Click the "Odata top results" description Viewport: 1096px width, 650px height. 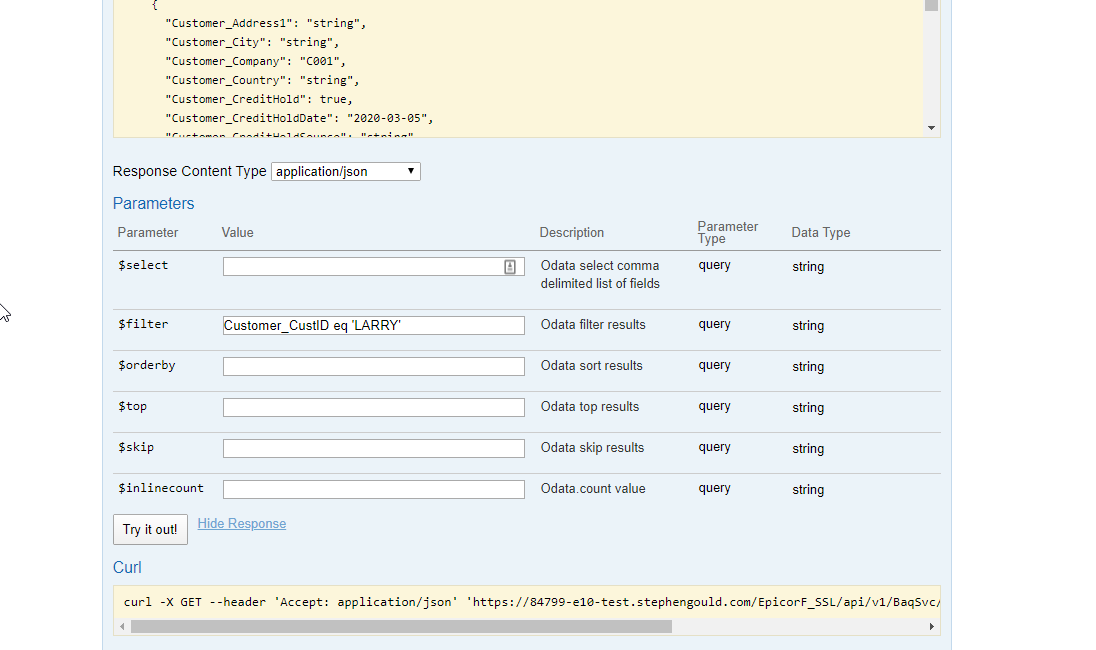point(589,407)
